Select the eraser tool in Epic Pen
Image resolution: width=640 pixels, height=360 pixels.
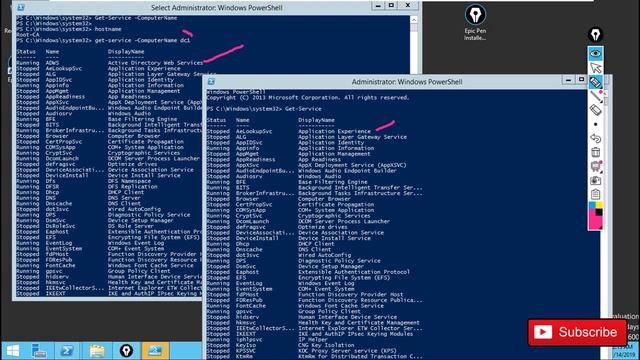pyautogui.click(x=596, y=110)
